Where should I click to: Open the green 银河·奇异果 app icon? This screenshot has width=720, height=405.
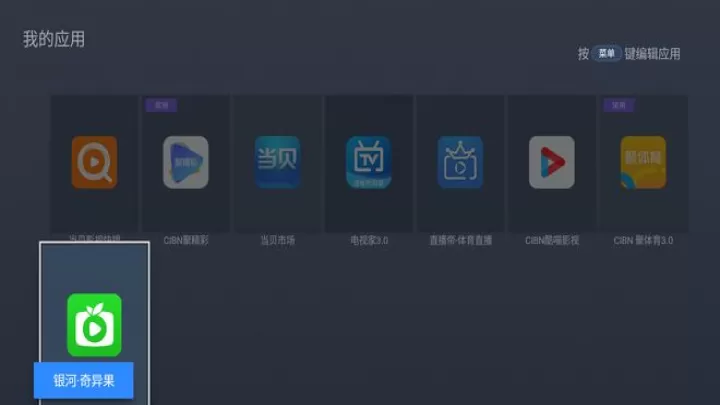[94, 325]
